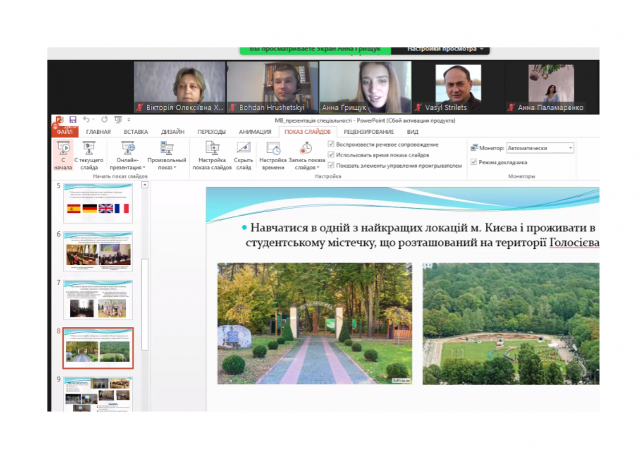Click Анна Грищук video tile
The image size is (640, 452).
(365, 87)
